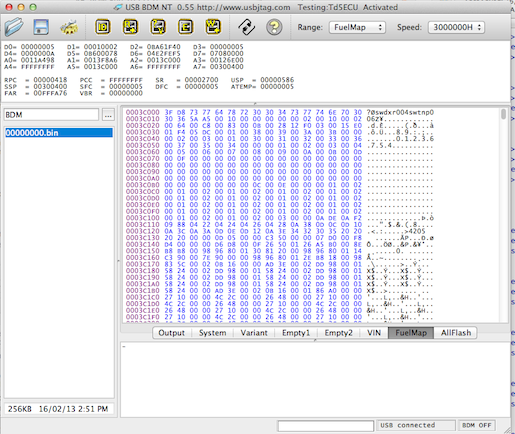Switch to the Variant tab
Viewport: 515px width, 434px height.
point(254,333)
